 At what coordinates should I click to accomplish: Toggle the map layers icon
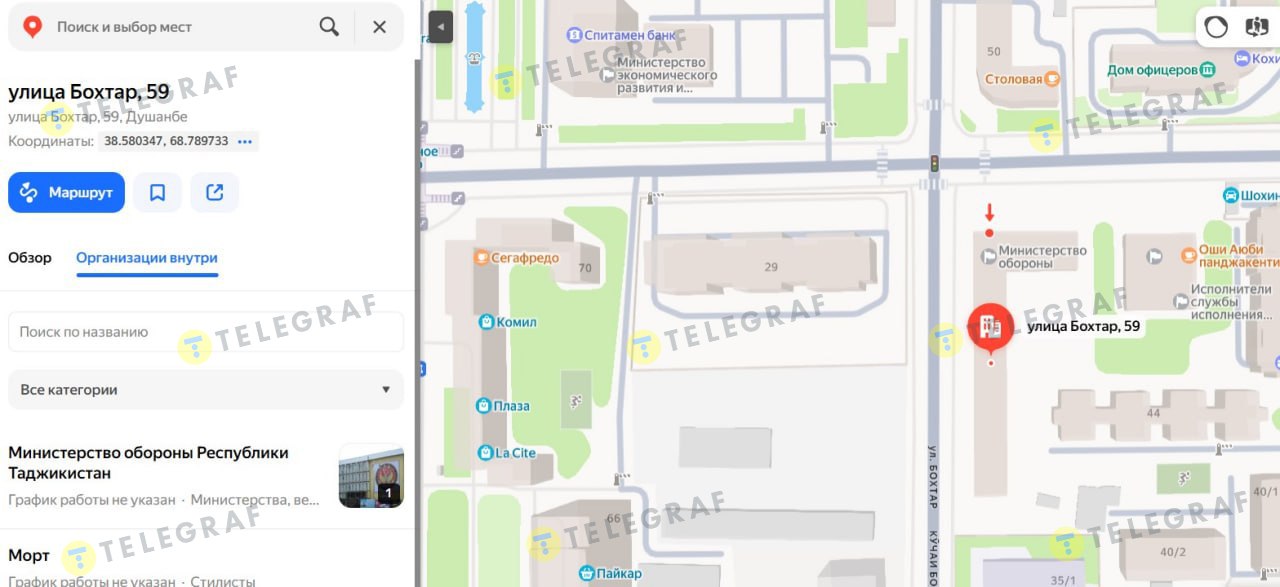point(1257,27)
